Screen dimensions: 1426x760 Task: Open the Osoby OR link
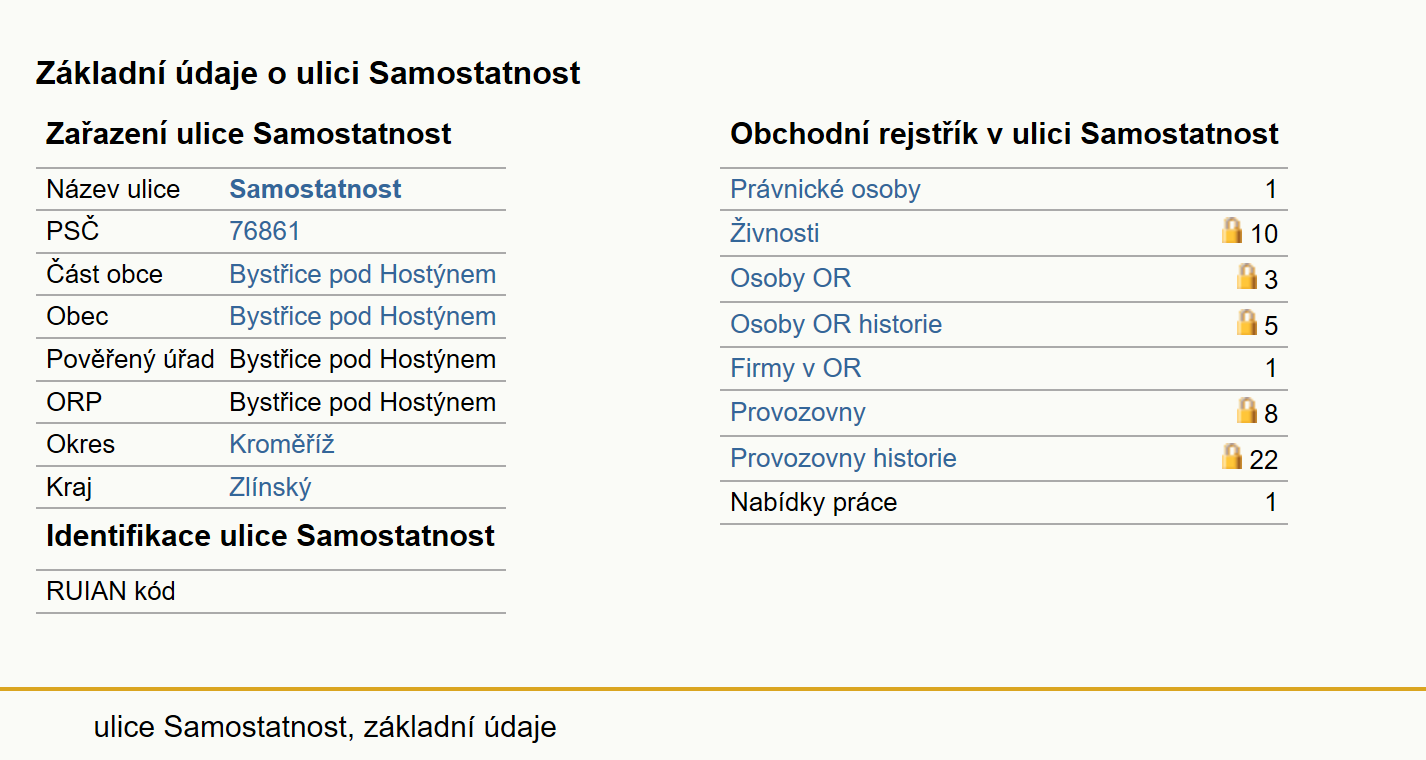point(790,278)
